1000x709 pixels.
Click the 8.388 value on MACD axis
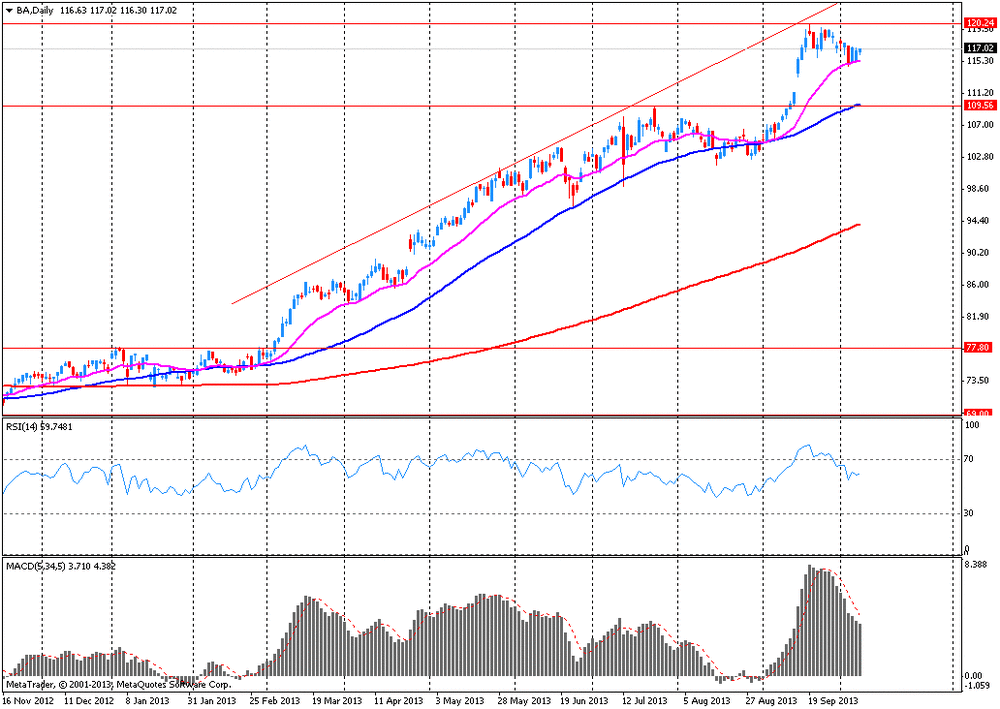[976, 564]
